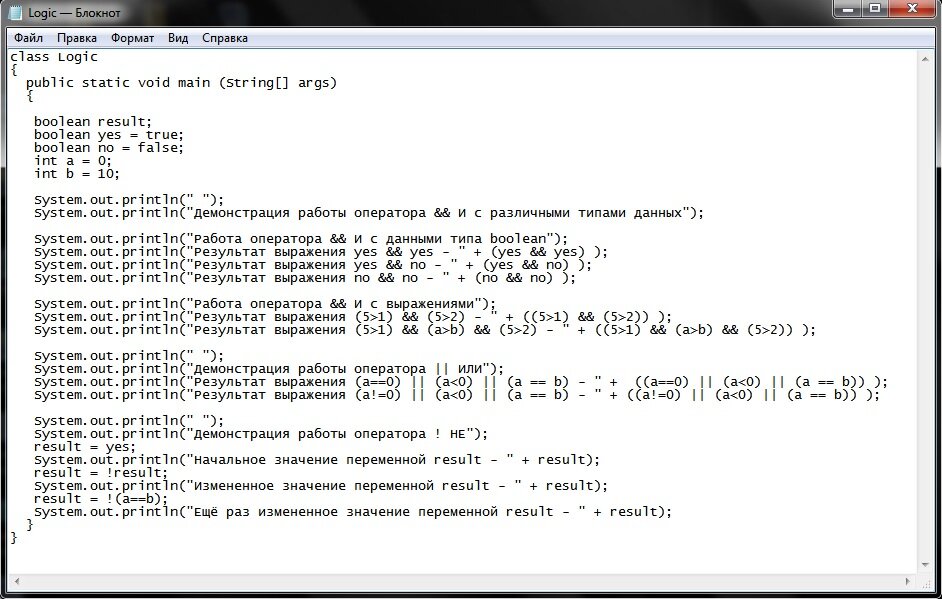
Task: Maximize the Logic Notepad window
Action: [x=875, y=8]
